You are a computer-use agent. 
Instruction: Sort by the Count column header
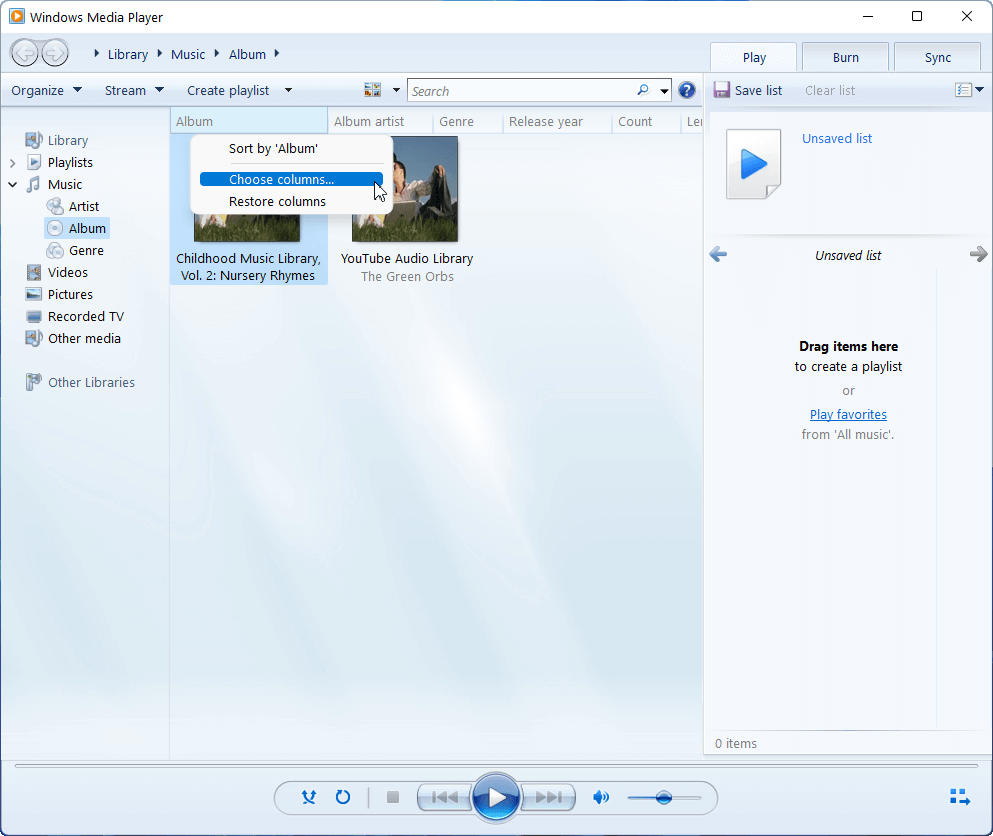(646, 122)
